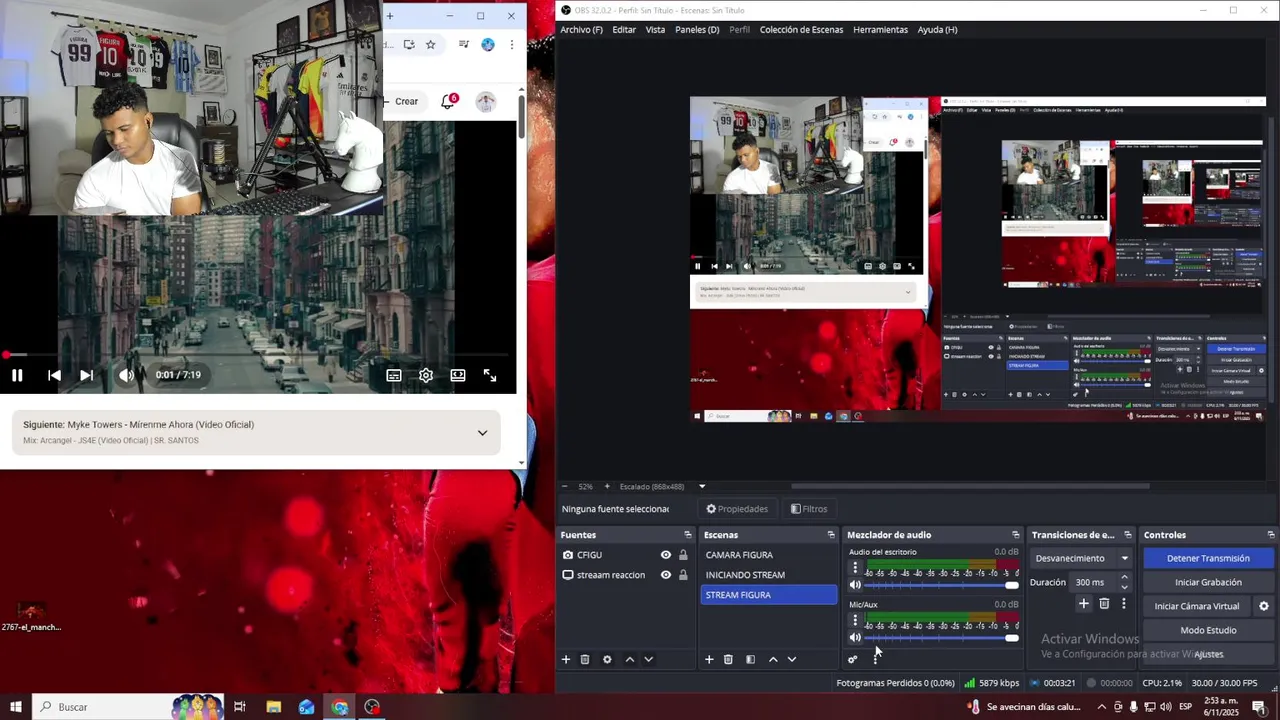Hide the streaam reaccion source

tap(666, 575)
